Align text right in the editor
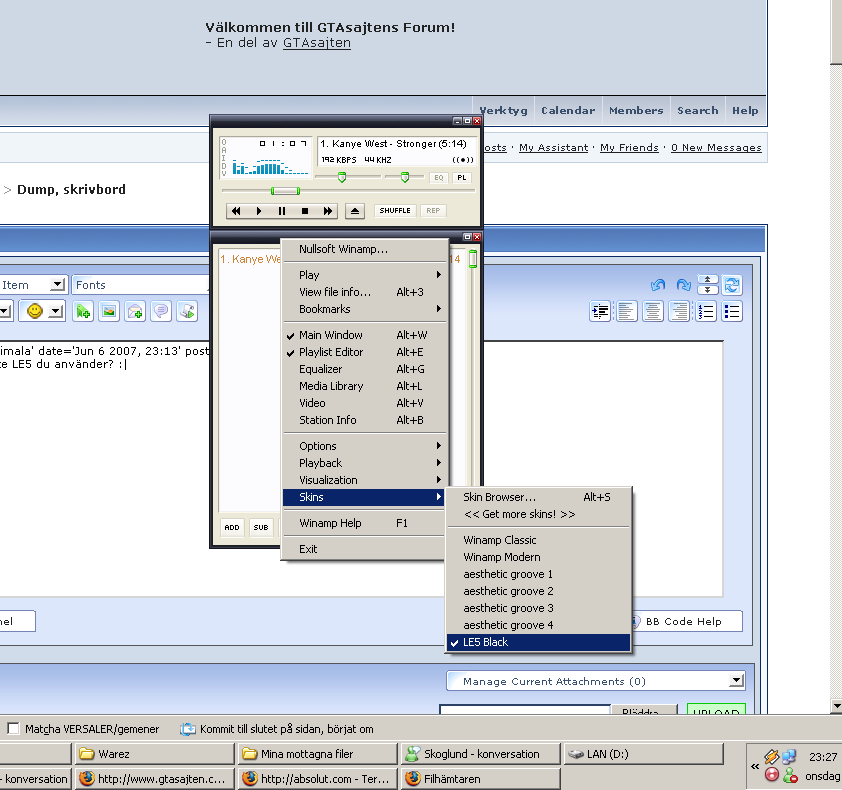Screen dimensions: 842x790 [679, 311]
